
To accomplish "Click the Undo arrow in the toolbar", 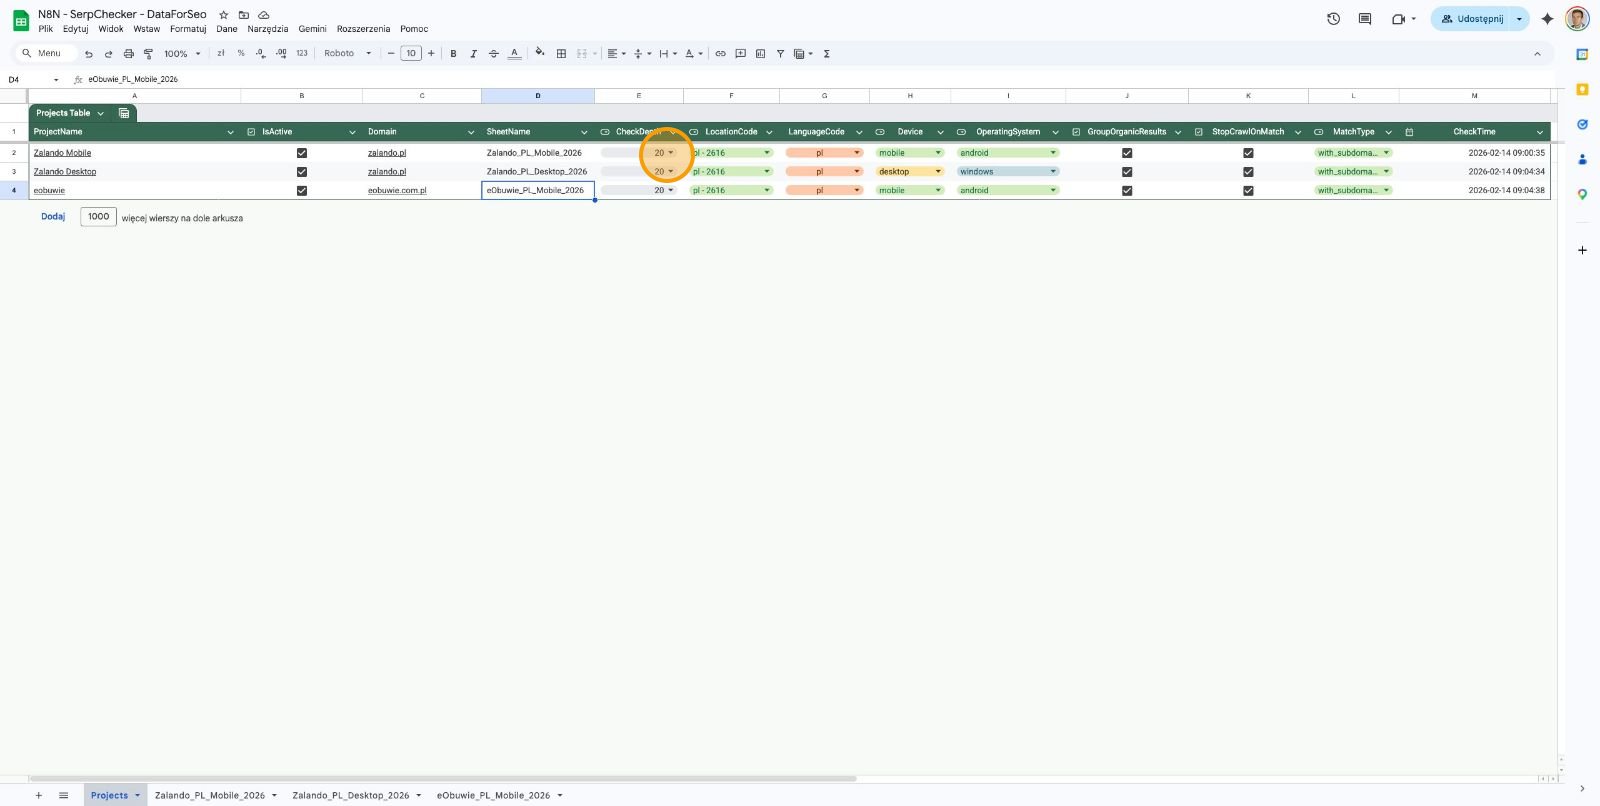I will pyautogui.click(x=89, y=54).
